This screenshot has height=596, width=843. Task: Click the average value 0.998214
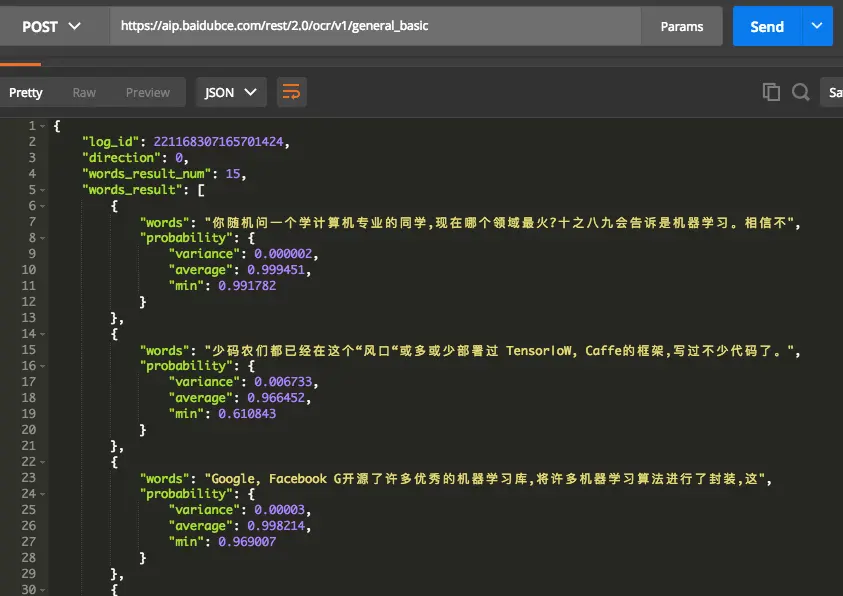tap(276, 526)
